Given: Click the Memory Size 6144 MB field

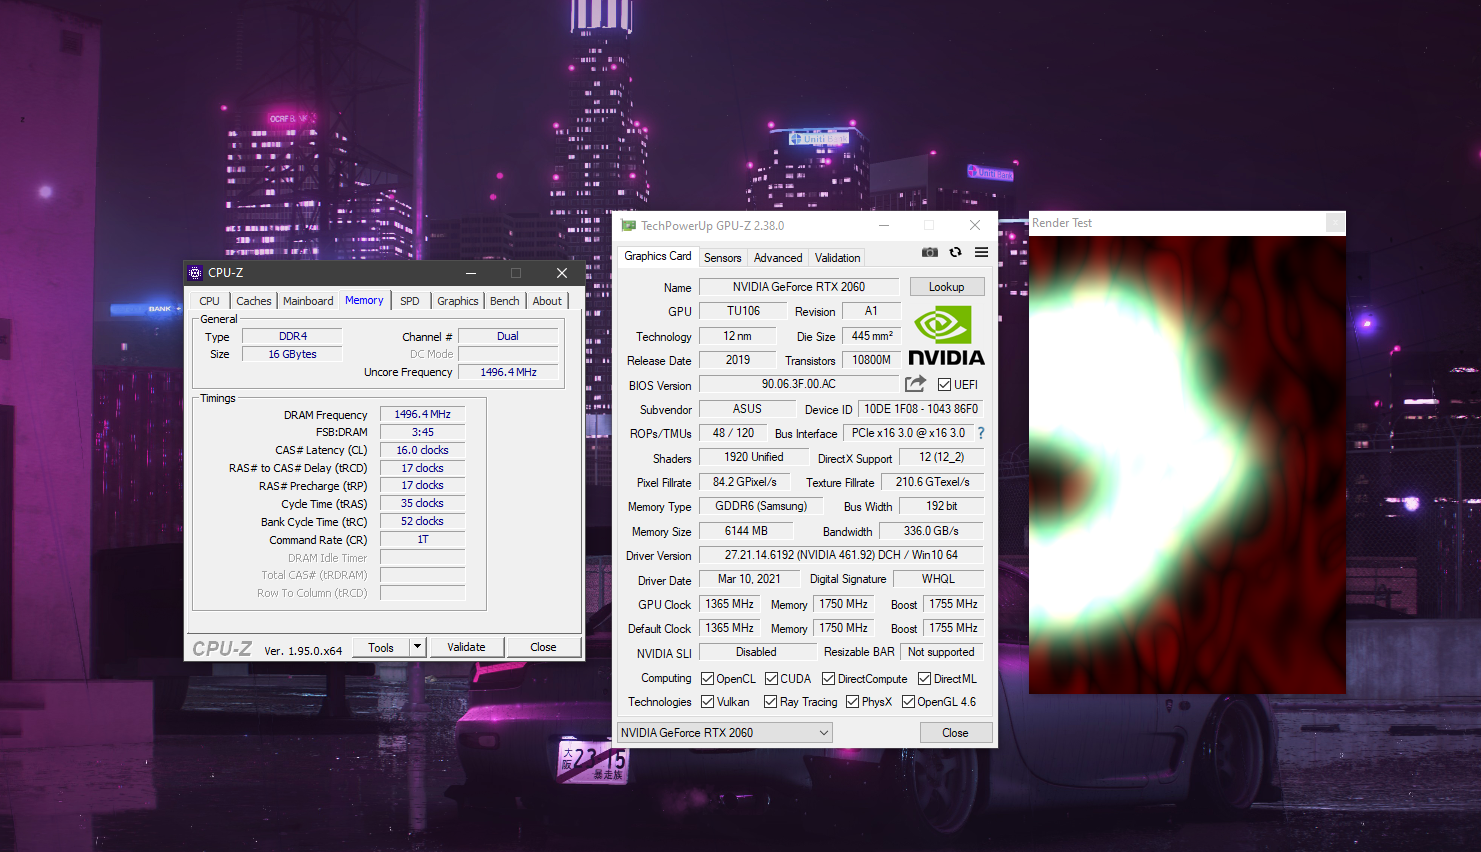Looking at the screenshot, I should 746,531.
